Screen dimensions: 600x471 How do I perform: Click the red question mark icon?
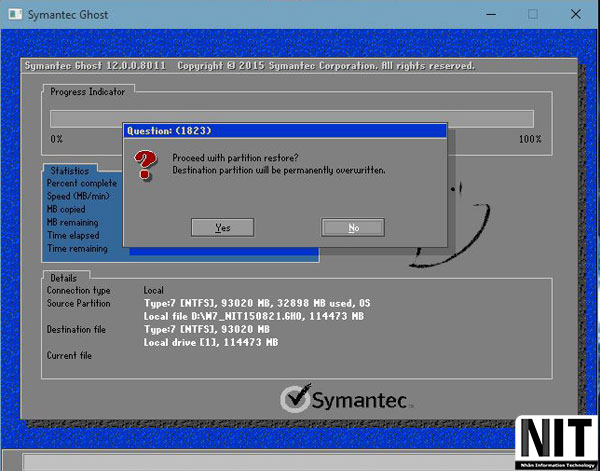pyautogui.click(x=145, y=165)
